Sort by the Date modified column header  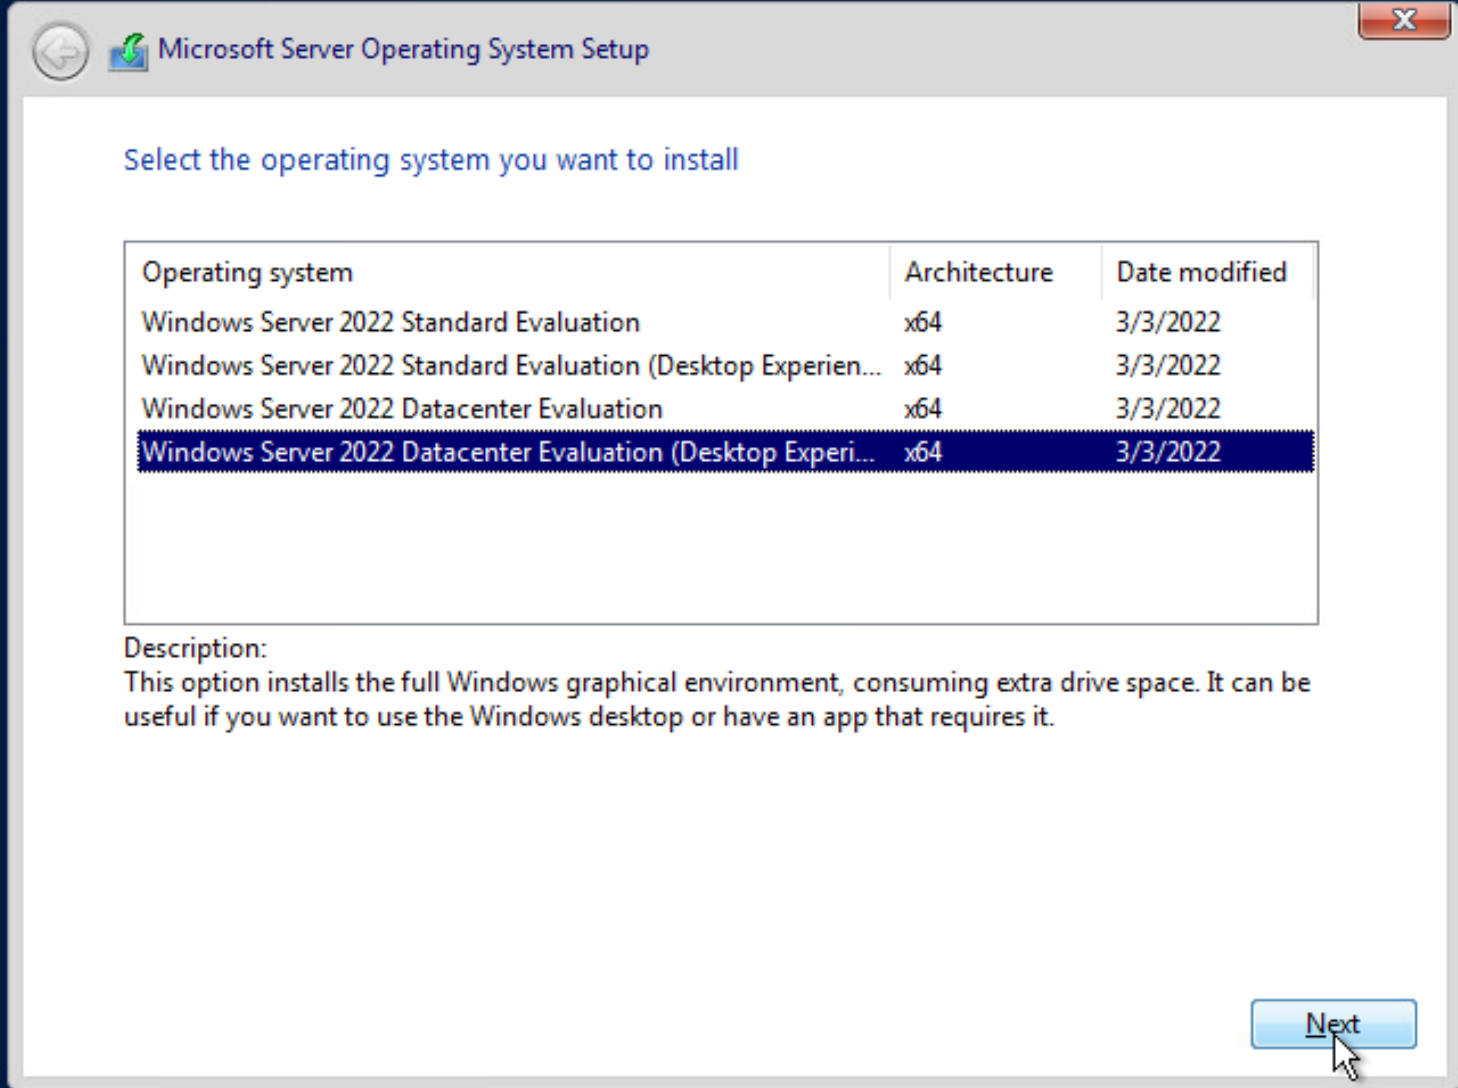coord(1201,272)
